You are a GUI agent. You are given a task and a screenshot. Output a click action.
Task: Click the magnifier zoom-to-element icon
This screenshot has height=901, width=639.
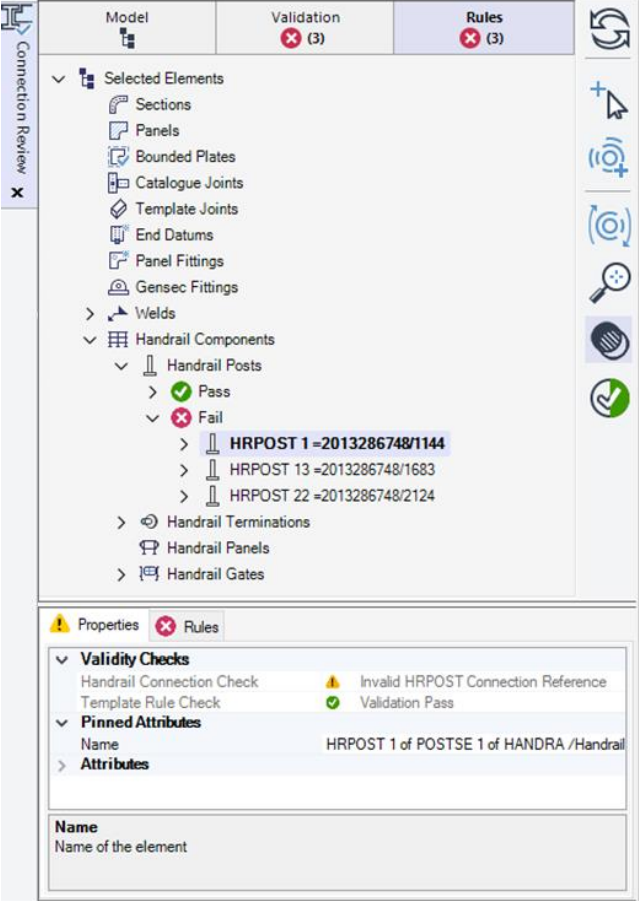(x=608, y=284)
